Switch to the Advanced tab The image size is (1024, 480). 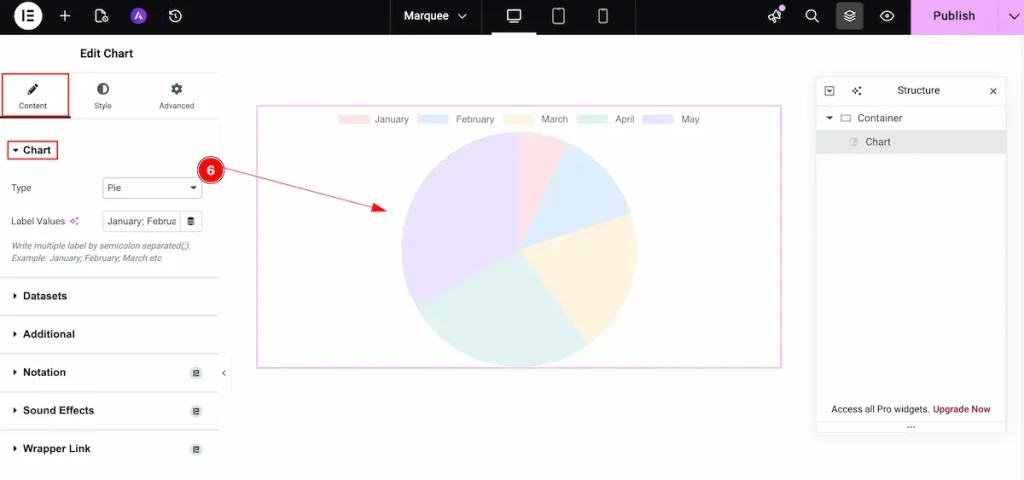click(176, 96)
